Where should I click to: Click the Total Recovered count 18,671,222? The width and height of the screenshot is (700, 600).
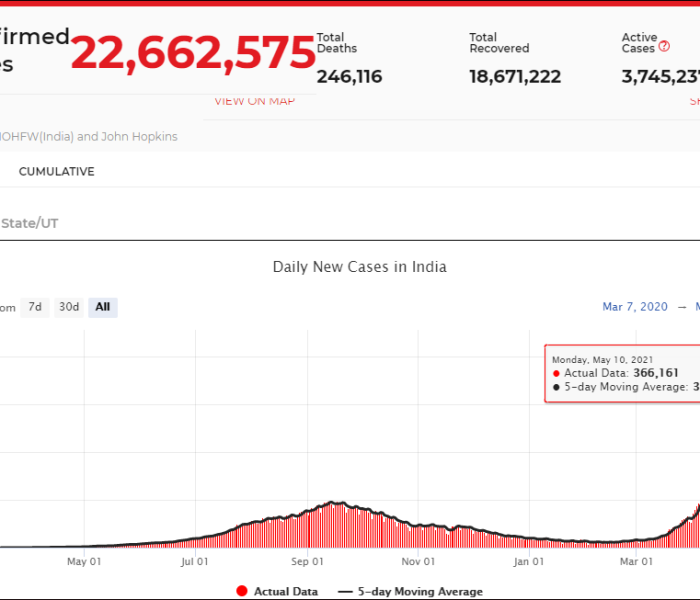point(515,77)
